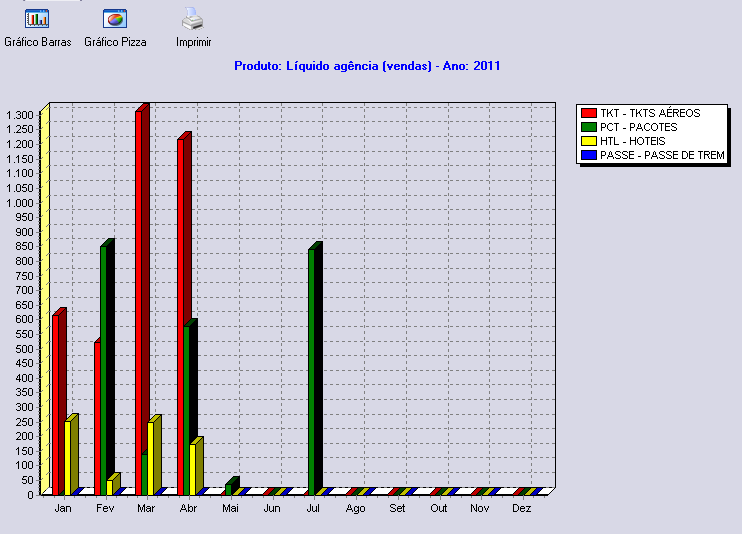Viewport: 742px width, 534px height.
Task: Click the red TKT - TKTS AÉREOS legend swatch
Action: coord(589,113)
